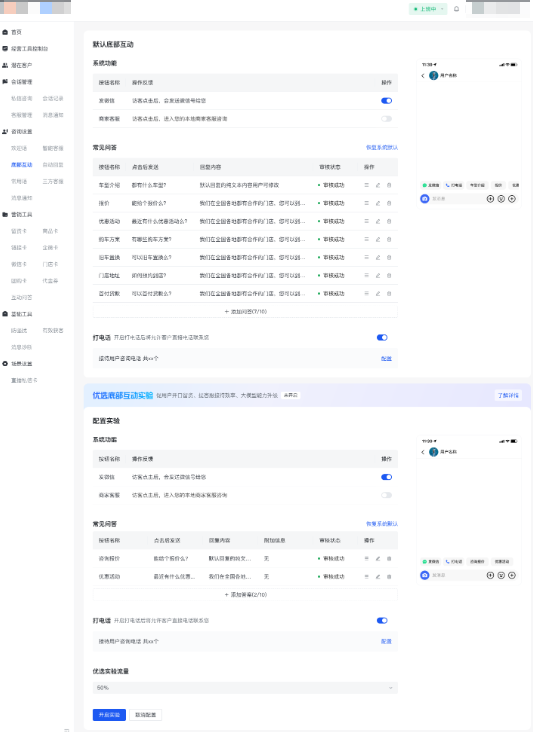This screenshot has width=533, height=732.
Task: Click the notification bell icon
Action: [x=456, y=9]
